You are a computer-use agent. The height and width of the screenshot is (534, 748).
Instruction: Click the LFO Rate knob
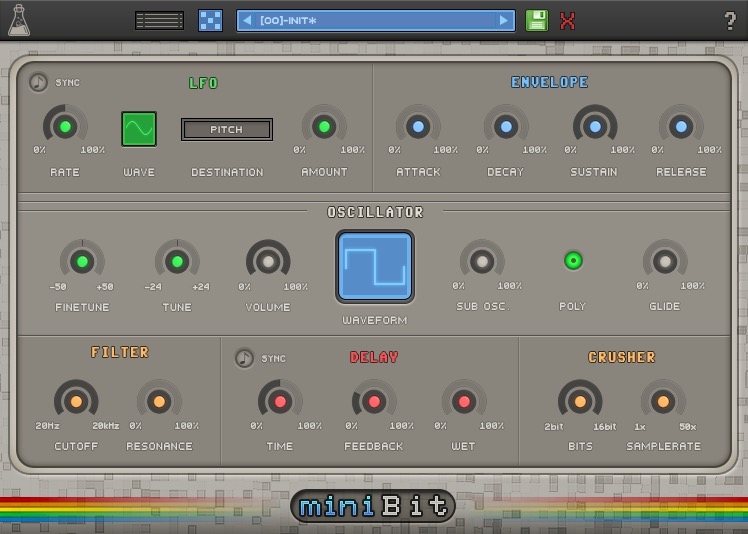pos(65,126)
